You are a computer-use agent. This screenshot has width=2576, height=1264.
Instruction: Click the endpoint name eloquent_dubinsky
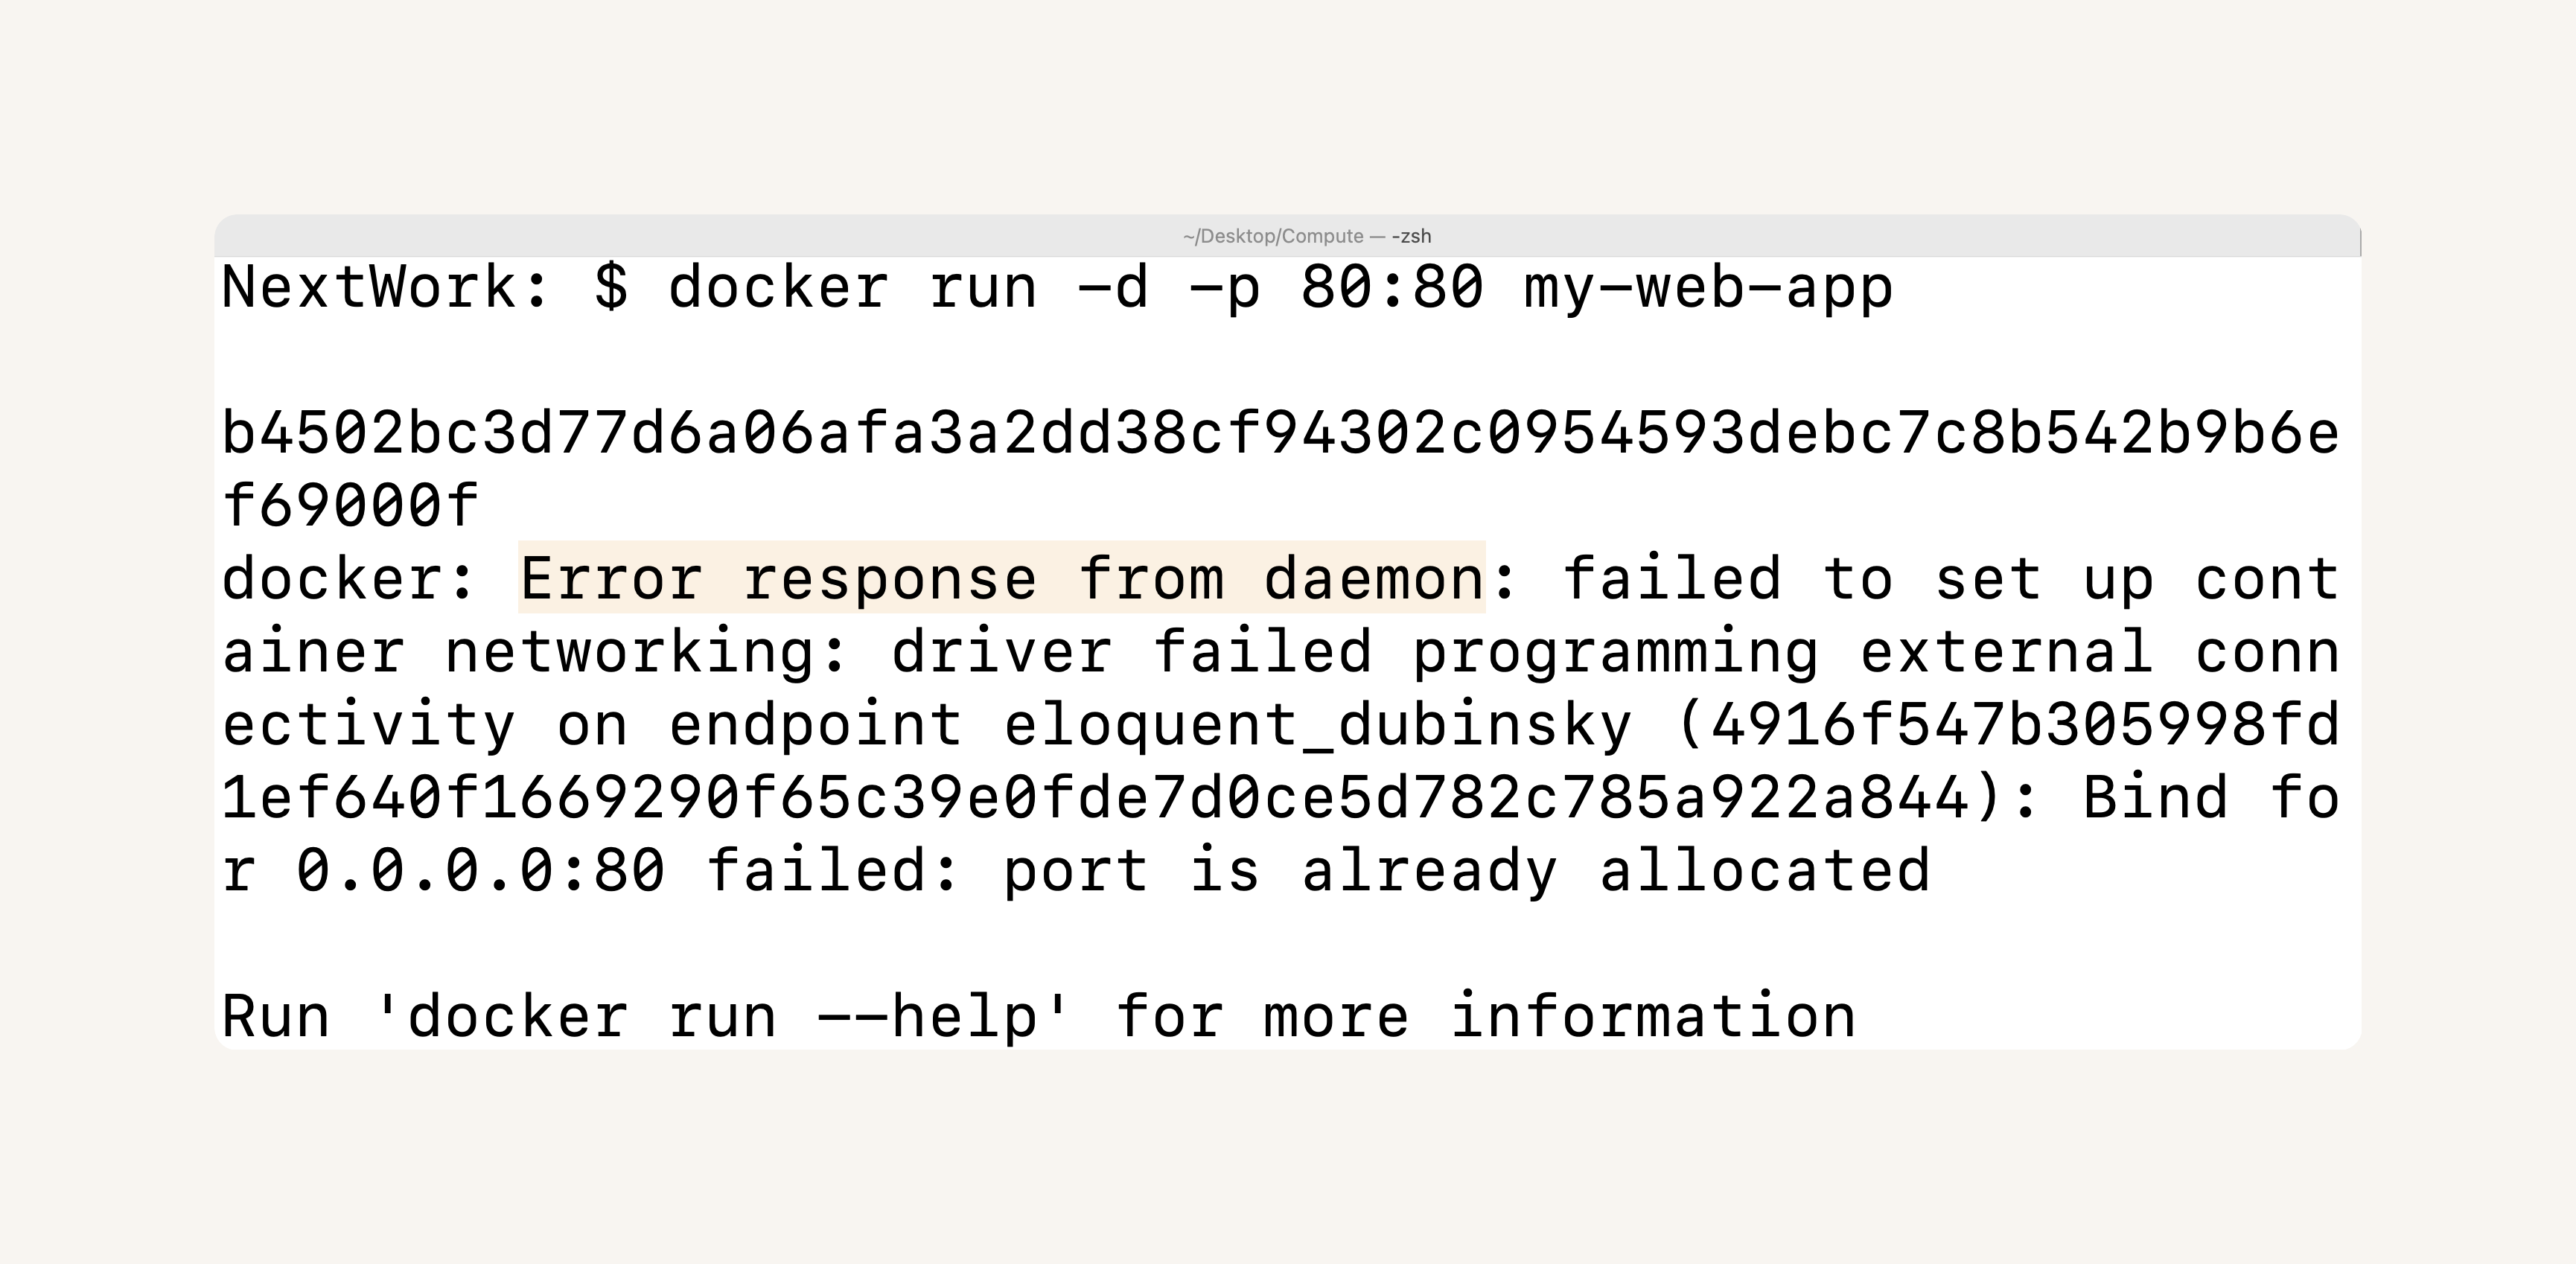[1318, 724]
